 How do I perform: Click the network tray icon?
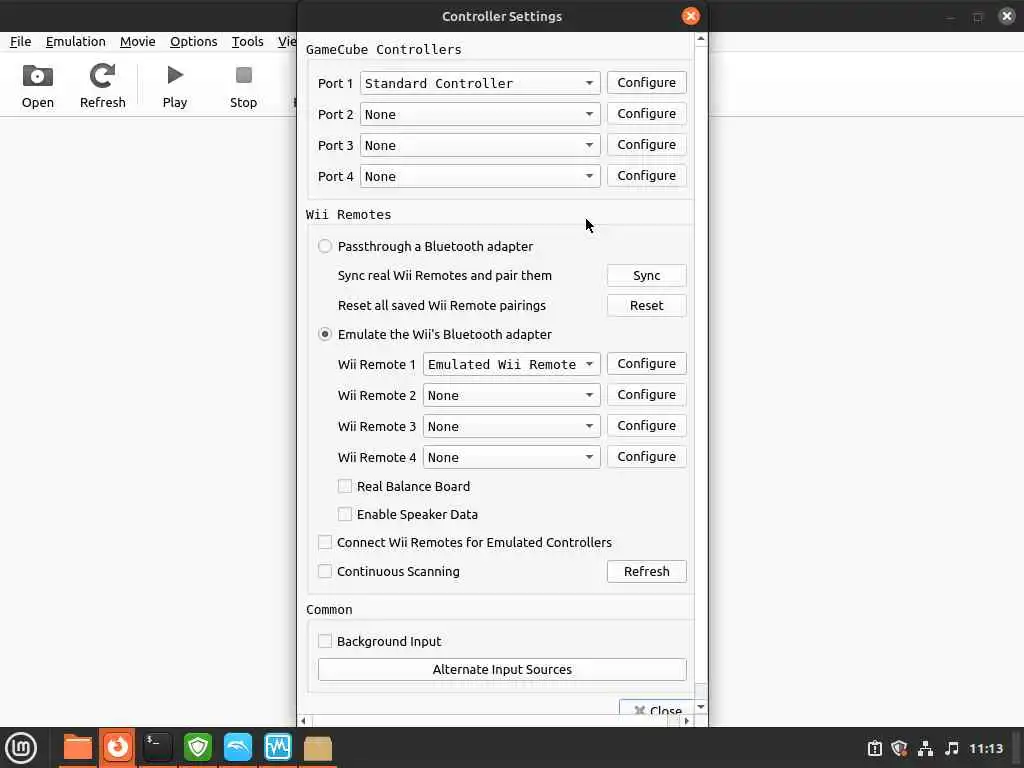925,748
